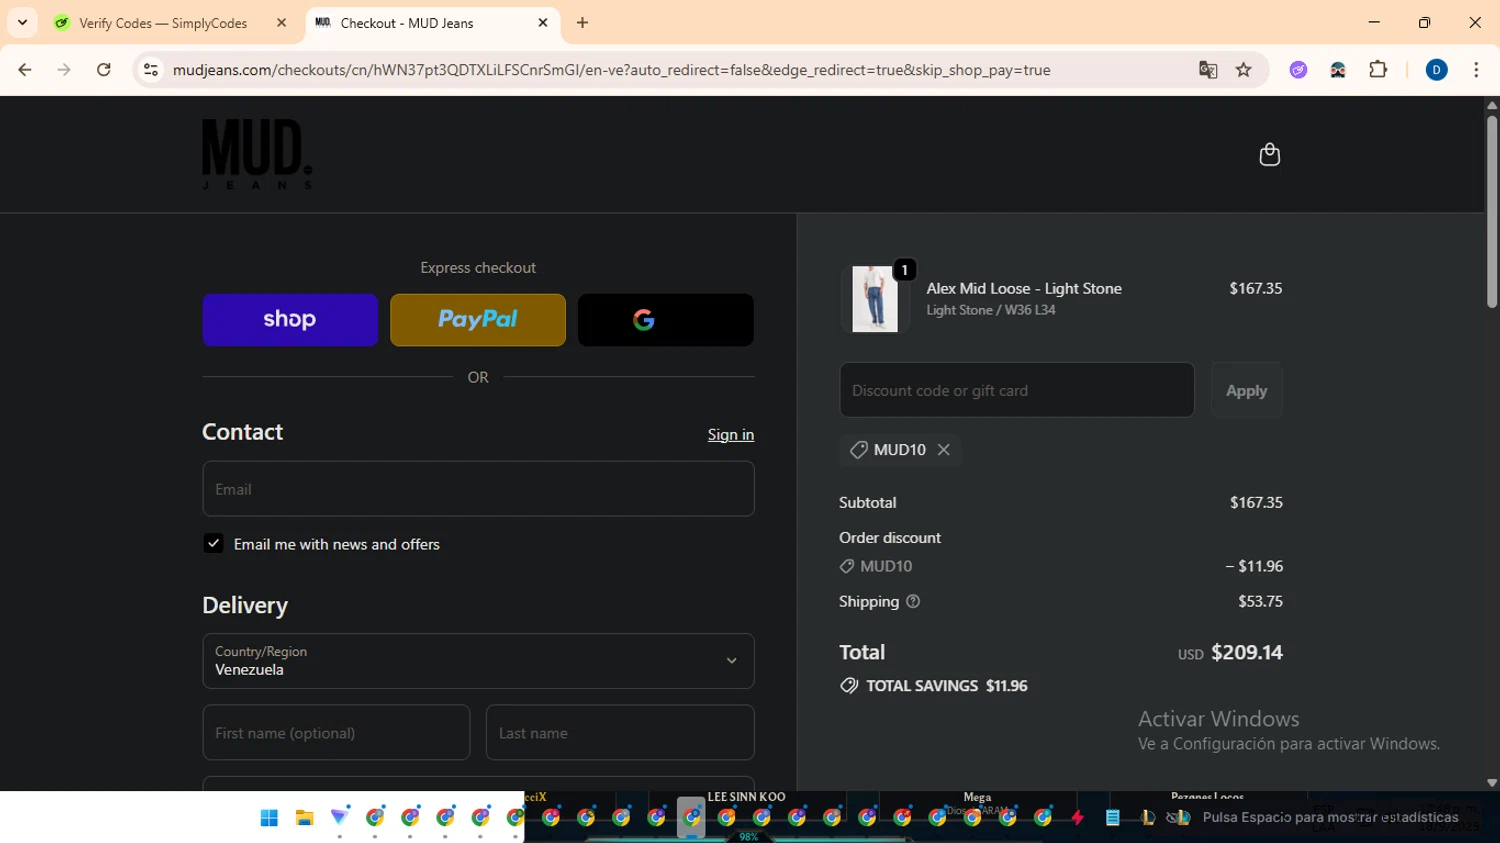The width and height of the screenshot is (1500, 843).
Task: Go forward in browser history
Action: tap(64, 70)
